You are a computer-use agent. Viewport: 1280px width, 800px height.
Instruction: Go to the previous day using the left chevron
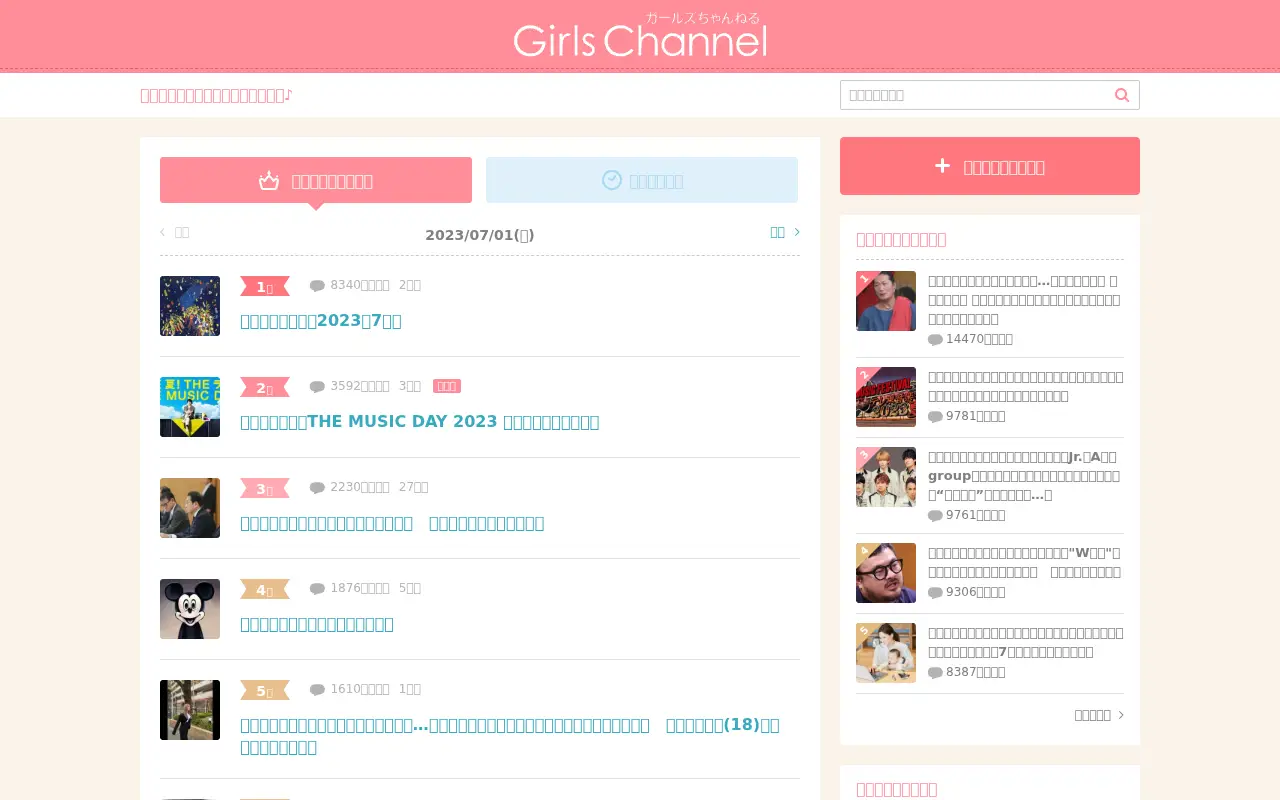tap(163, 232)
